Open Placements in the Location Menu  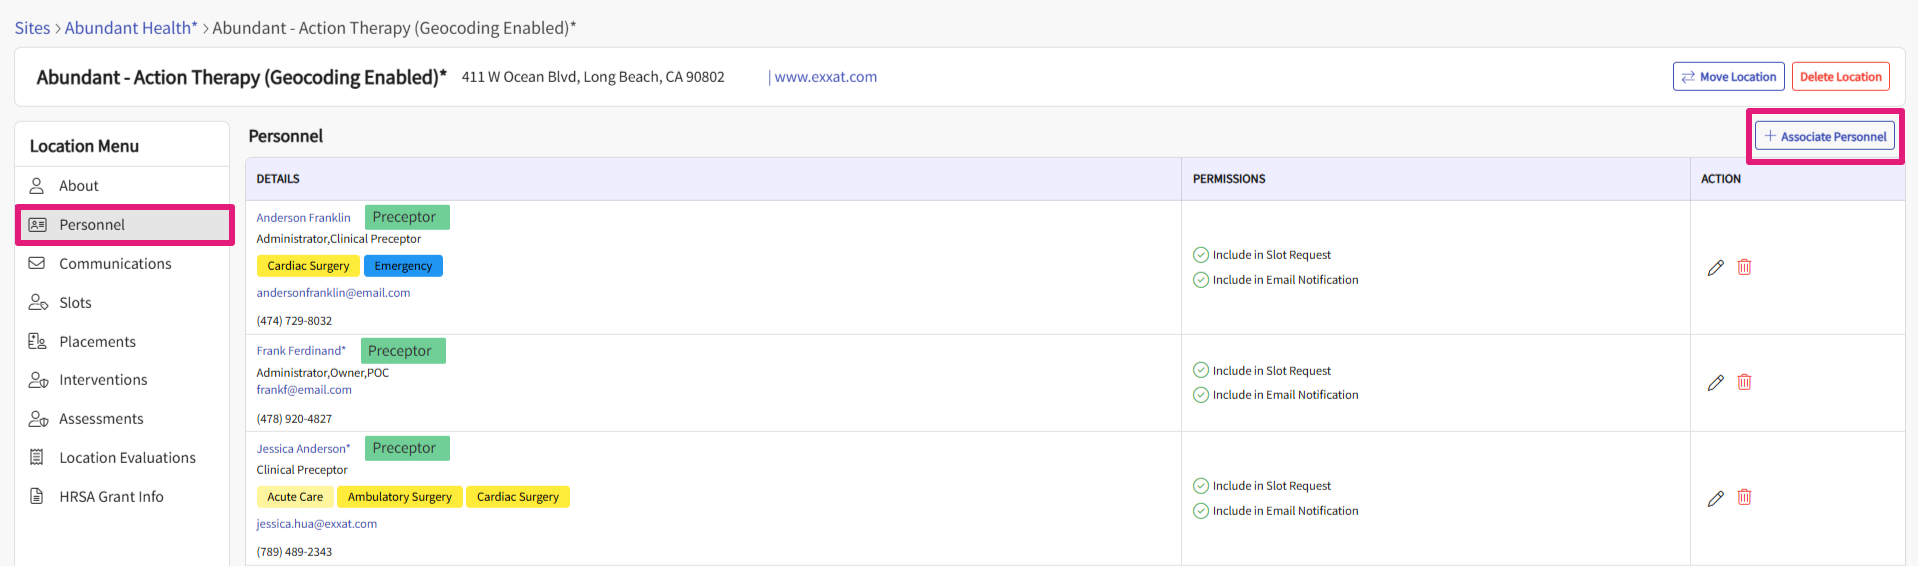click(97, 342)
